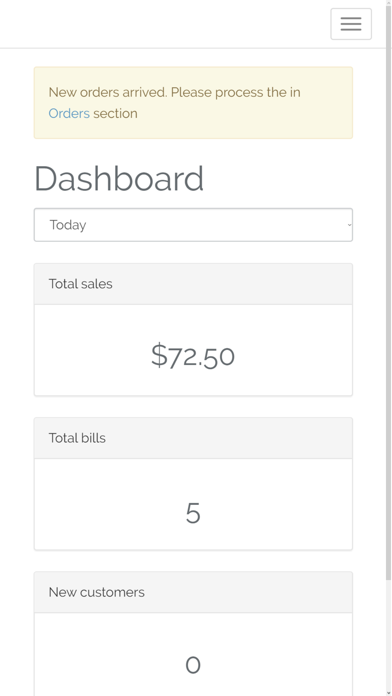This screenshot has height=696, width=392.
Task: Click the dollar sign in total sales
Action: 159,355
